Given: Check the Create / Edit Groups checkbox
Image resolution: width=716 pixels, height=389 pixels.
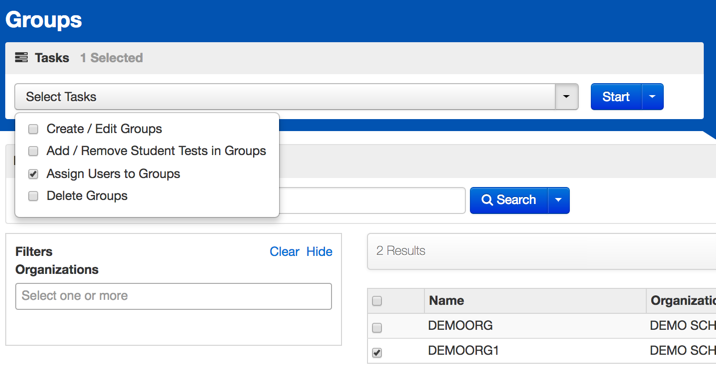Looking at the screenshot, I should point(33,129).
